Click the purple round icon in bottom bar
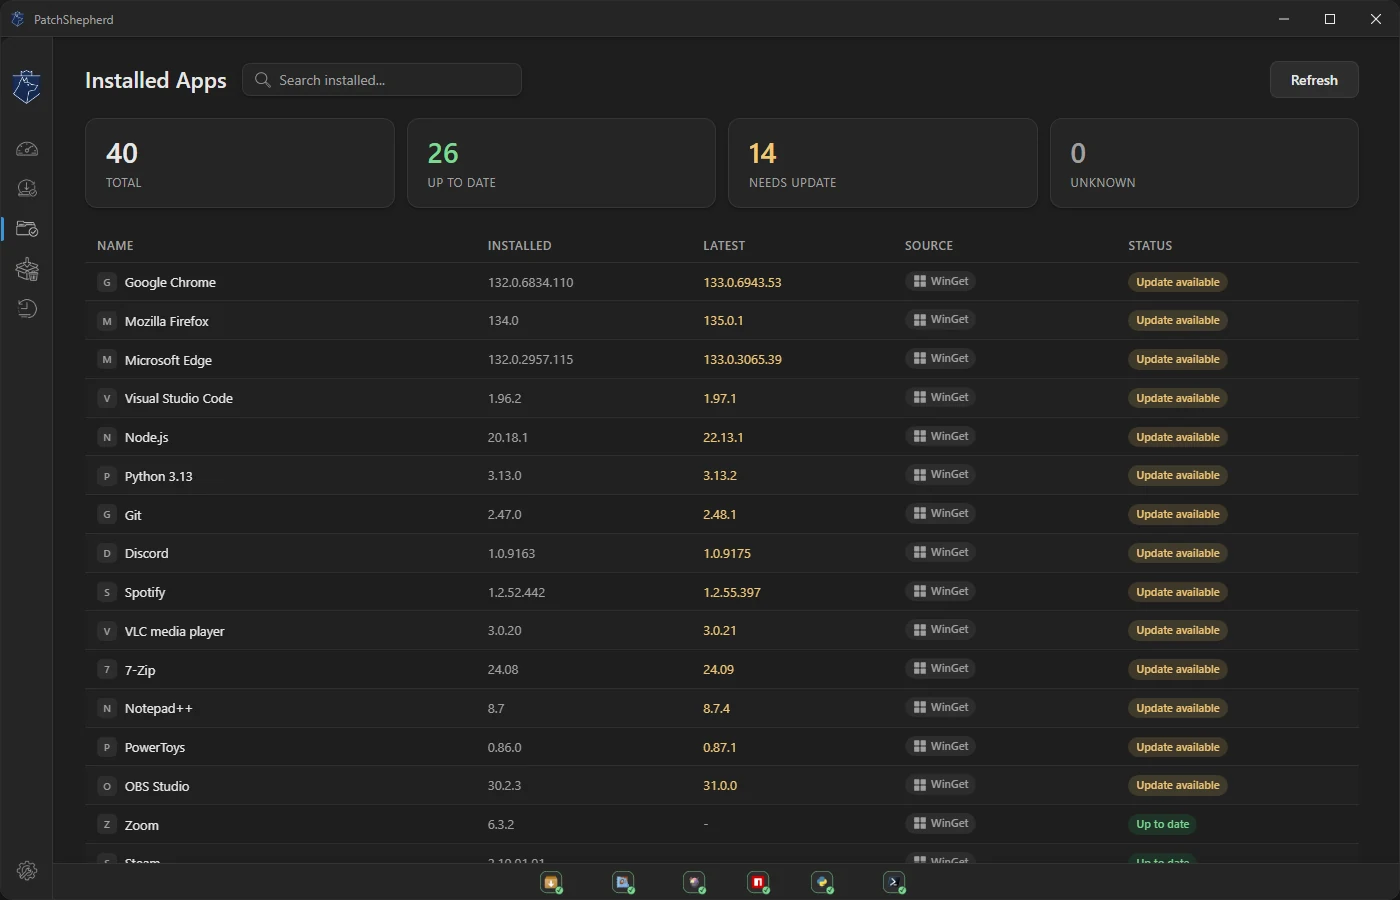 [694, 882]
